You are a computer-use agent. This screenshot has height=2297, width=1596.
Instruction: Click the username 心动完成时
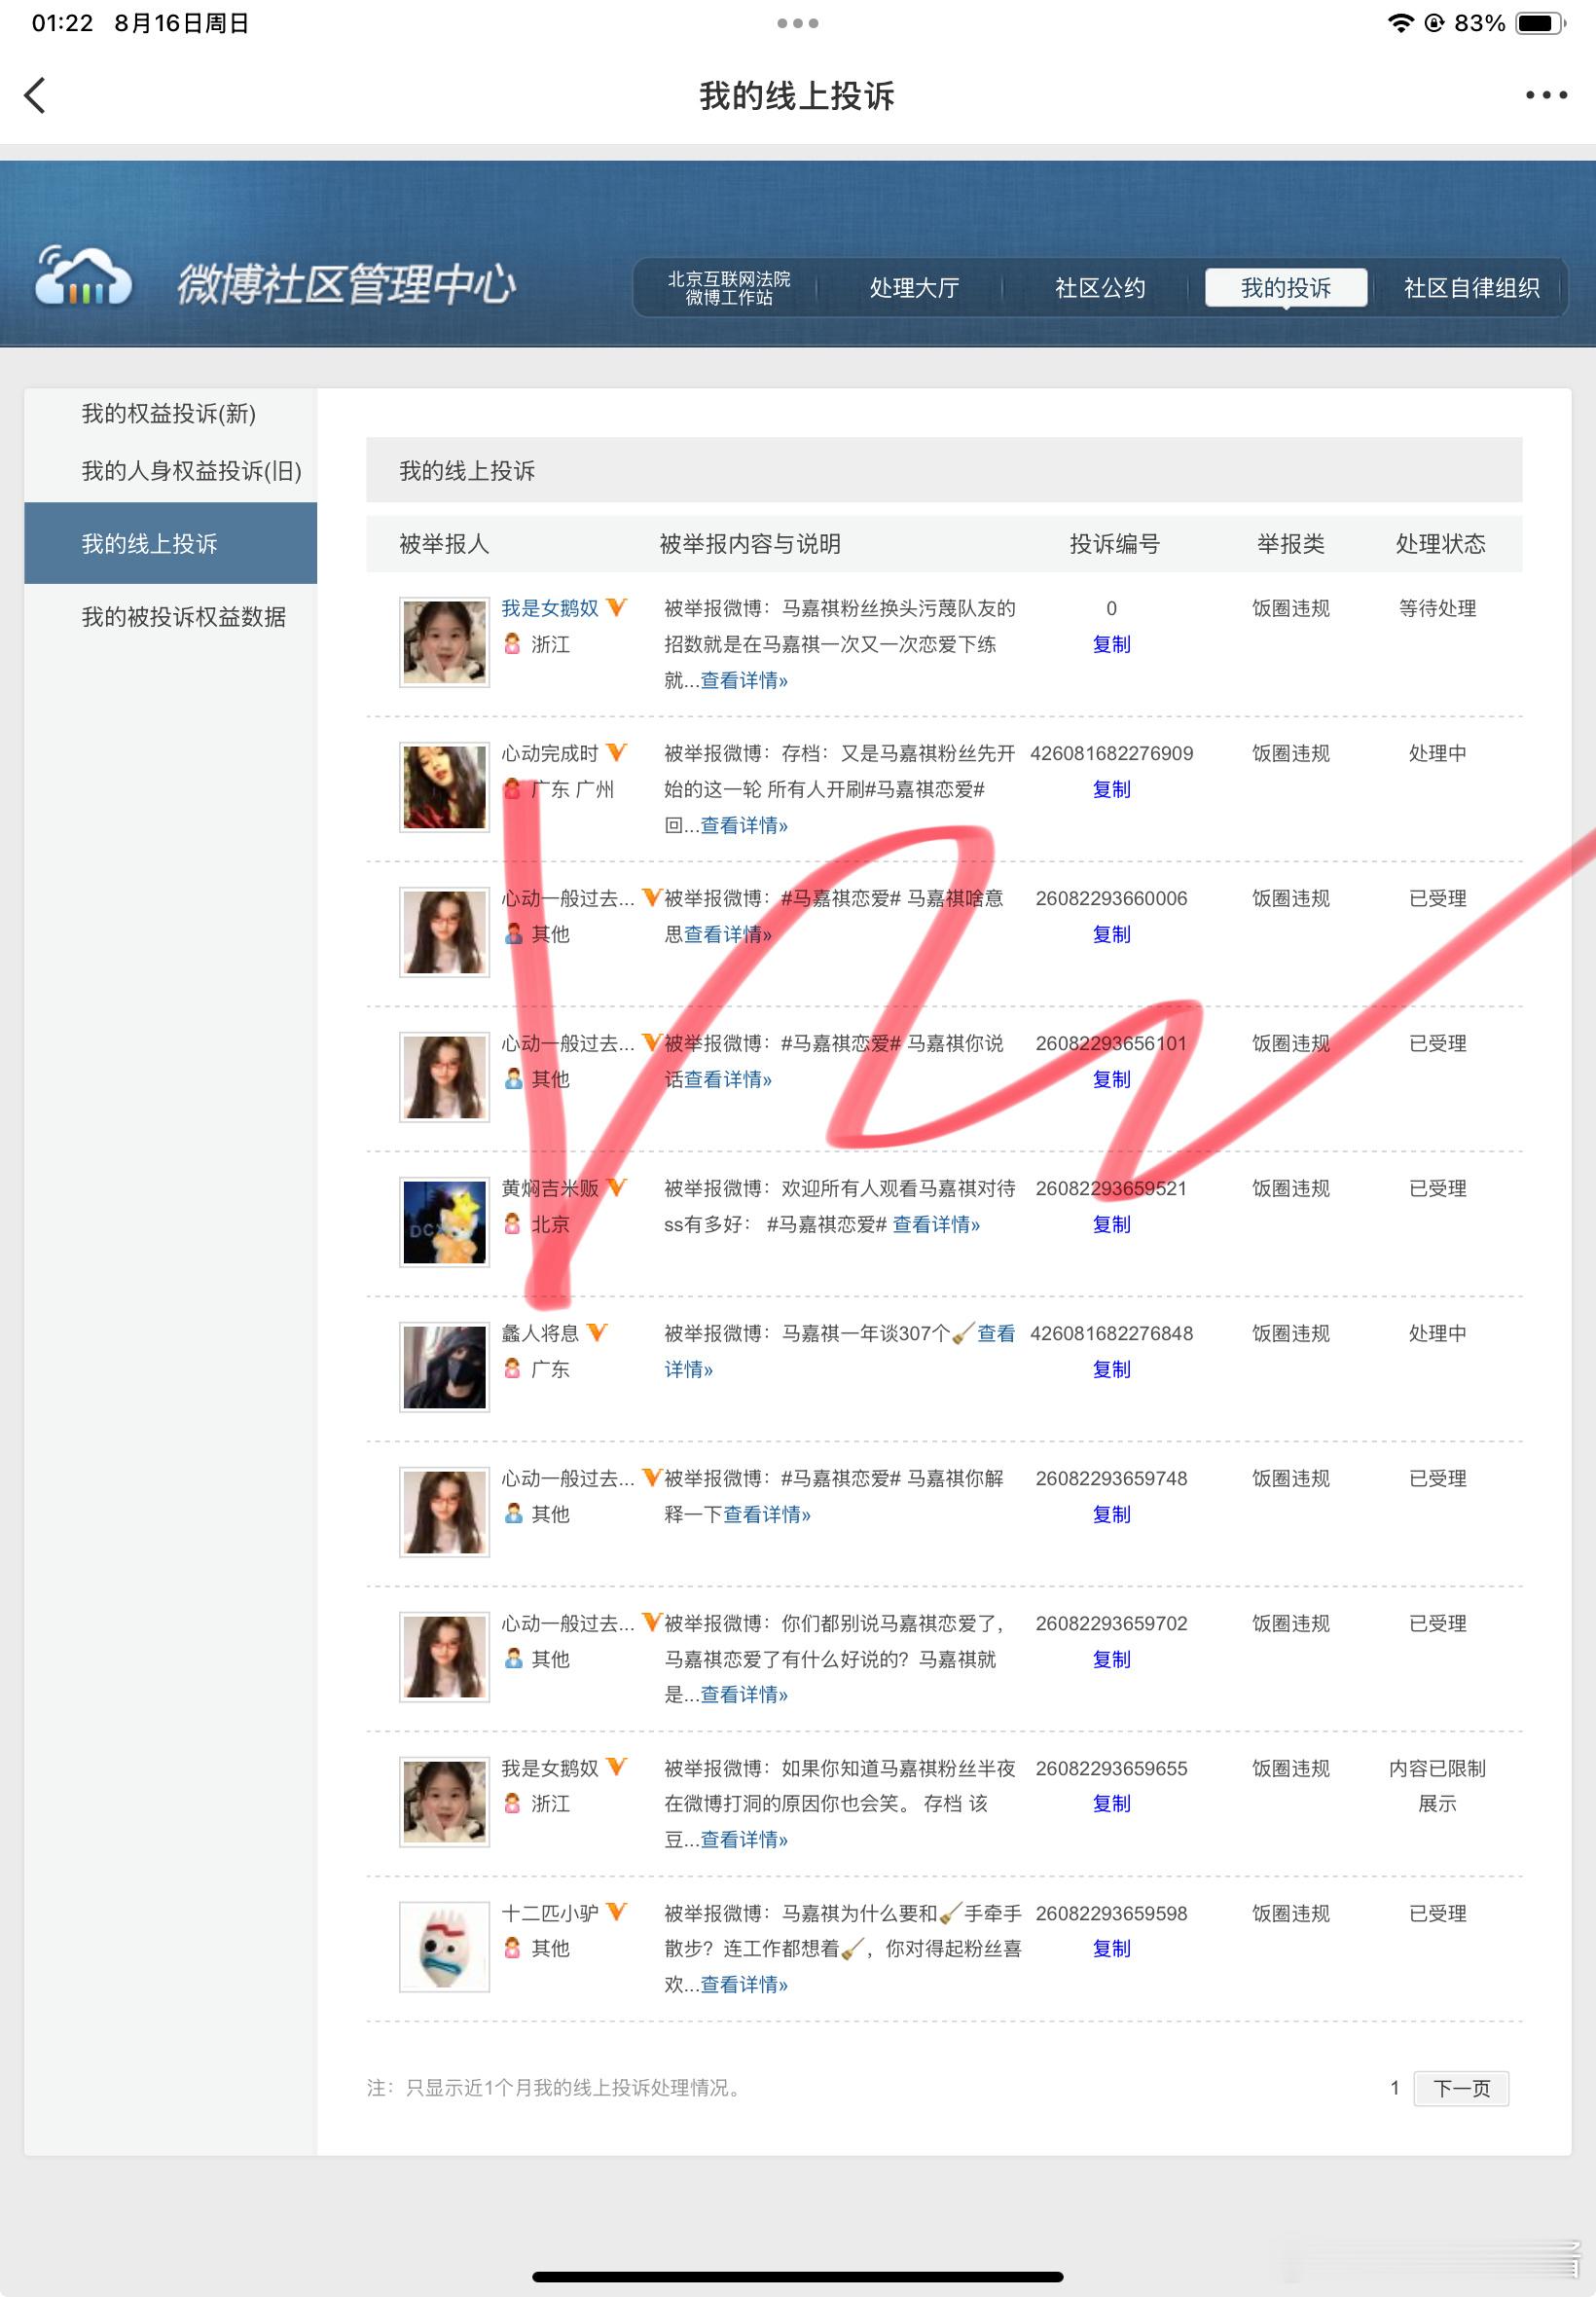(550, 753)
